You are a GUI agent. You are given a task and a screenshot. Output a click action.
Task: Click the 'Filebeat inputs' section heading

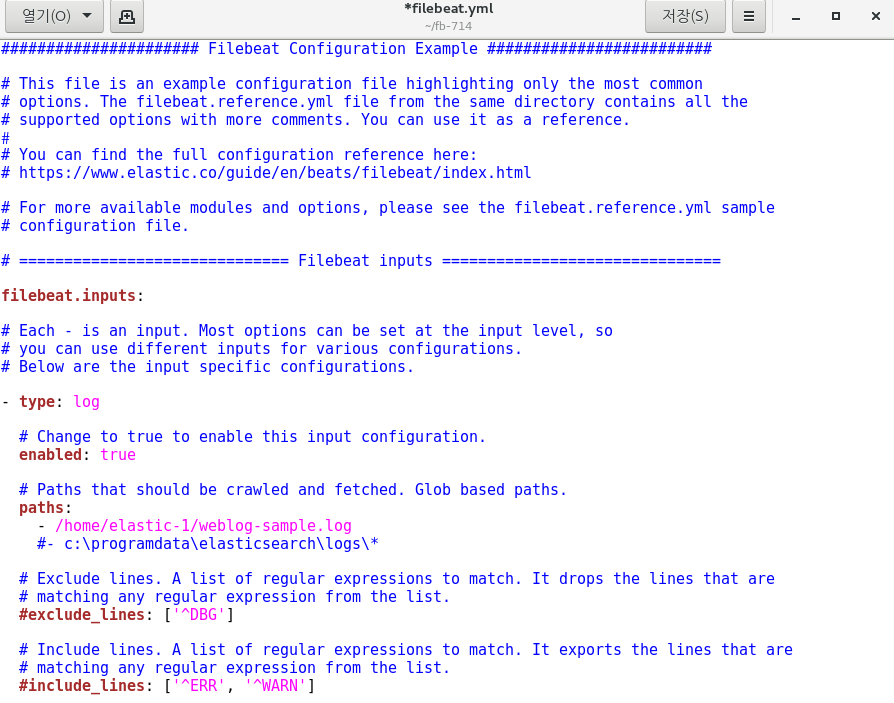tap(365, 261)
